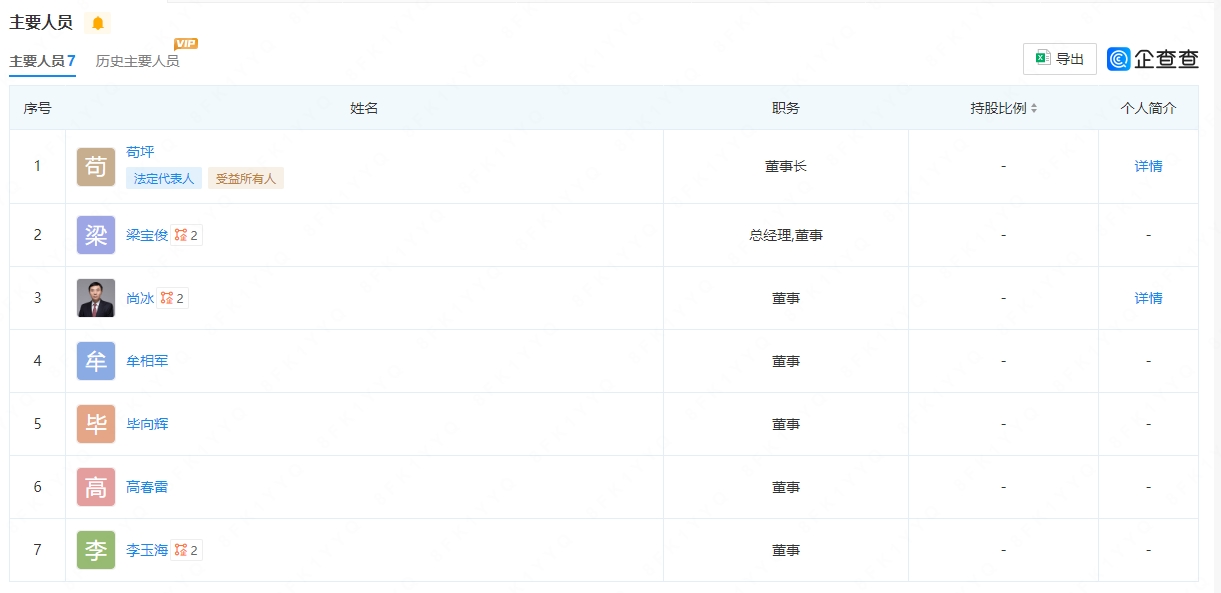
Task: Open 牟相军 avatar tile
Action: pyautogui.click(x=96, y=361)
